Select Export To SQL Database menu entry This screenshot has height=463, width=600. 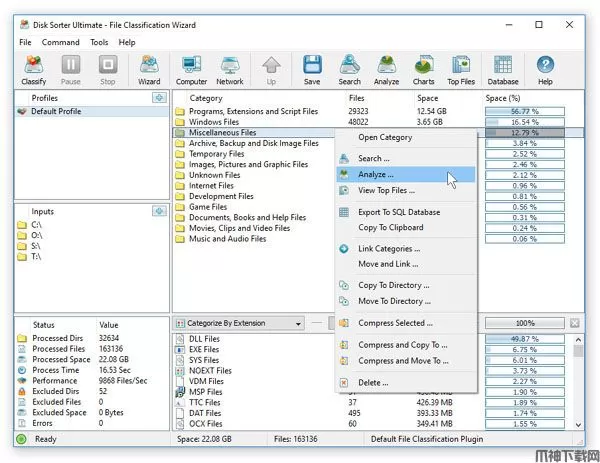point(398,212)
